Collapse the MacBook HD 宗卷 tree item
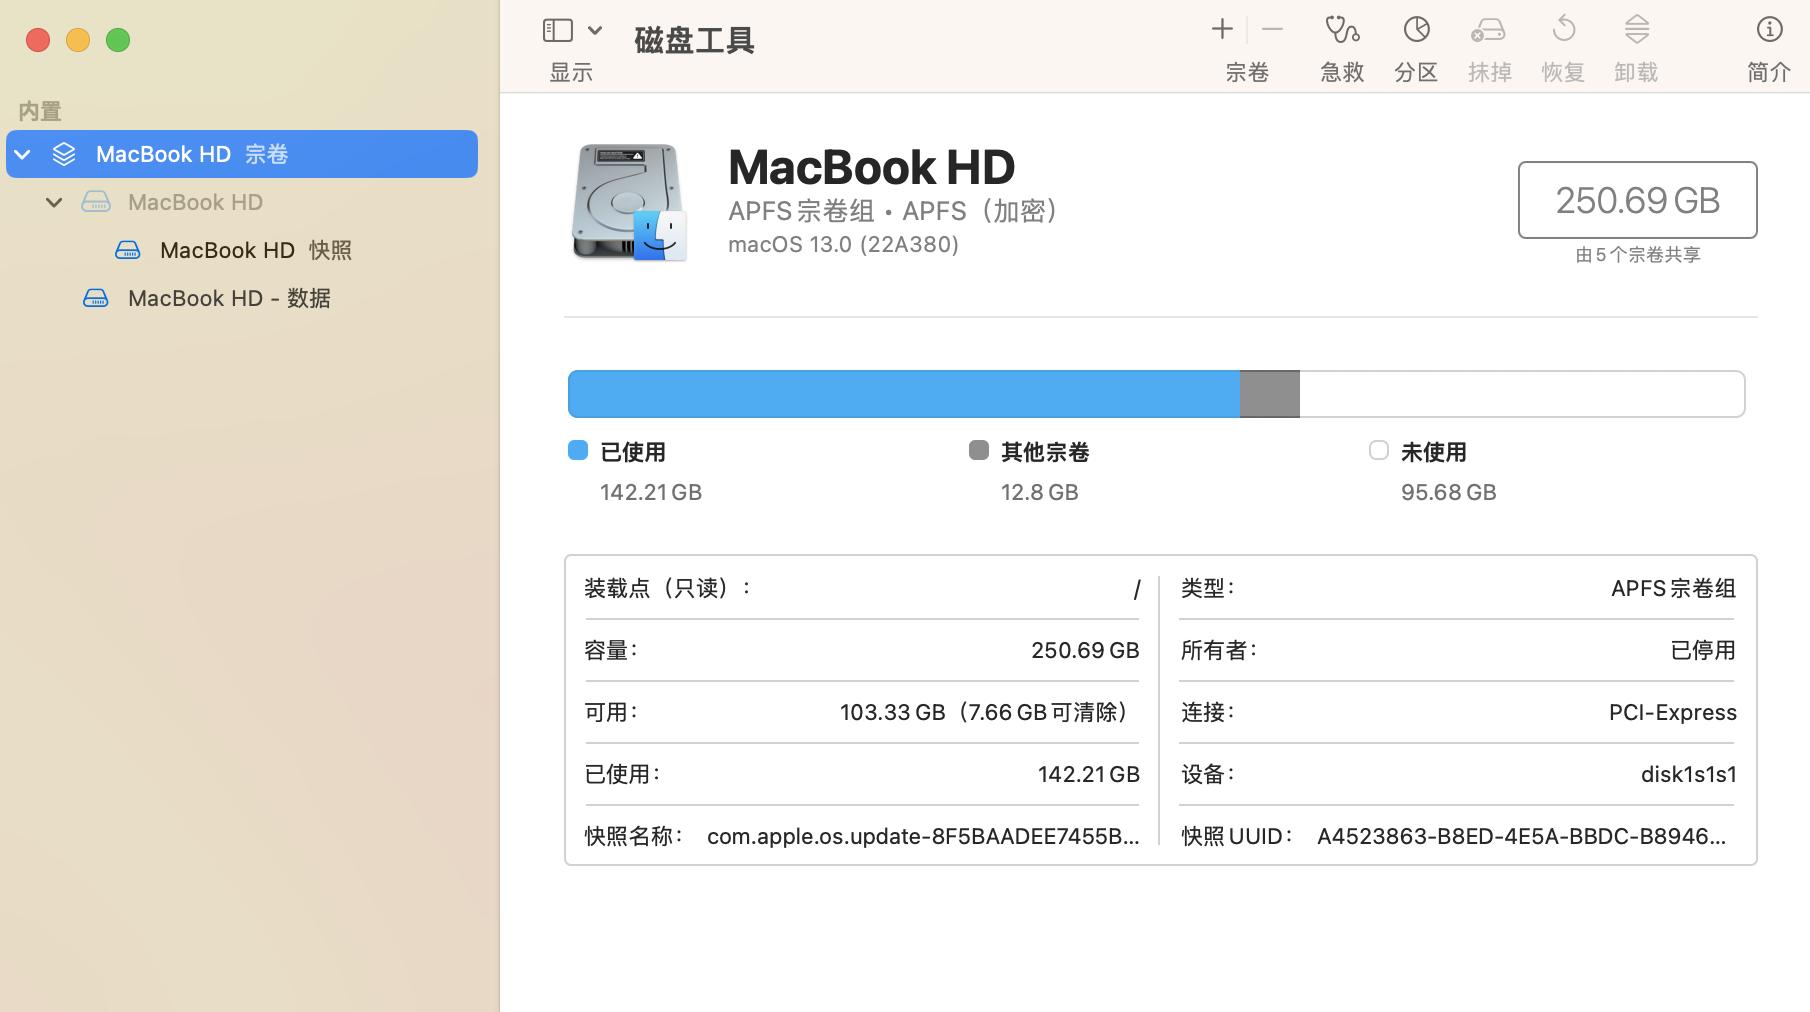The height and width of the screenshot is (1012, 1810). tap(22, 154)
